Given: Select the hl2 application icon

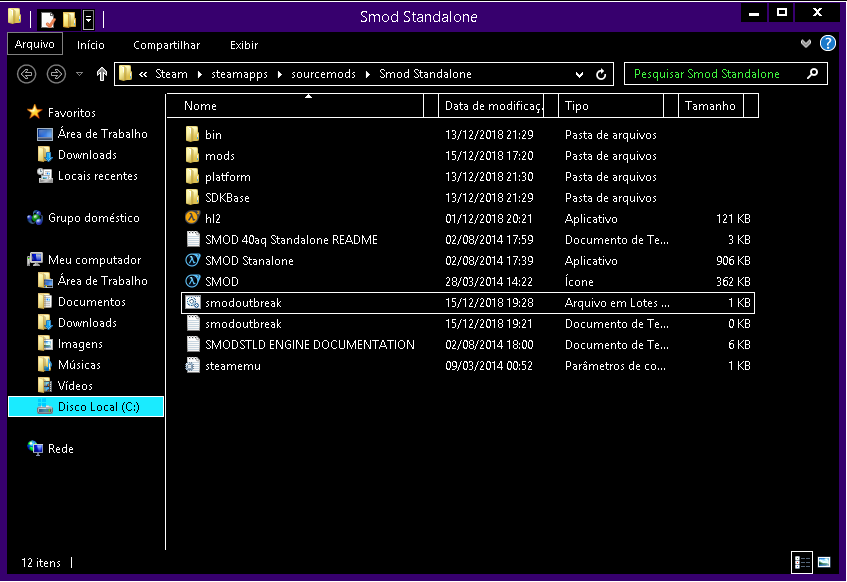Looking at the screenshot, I should [x=192, y=218].
